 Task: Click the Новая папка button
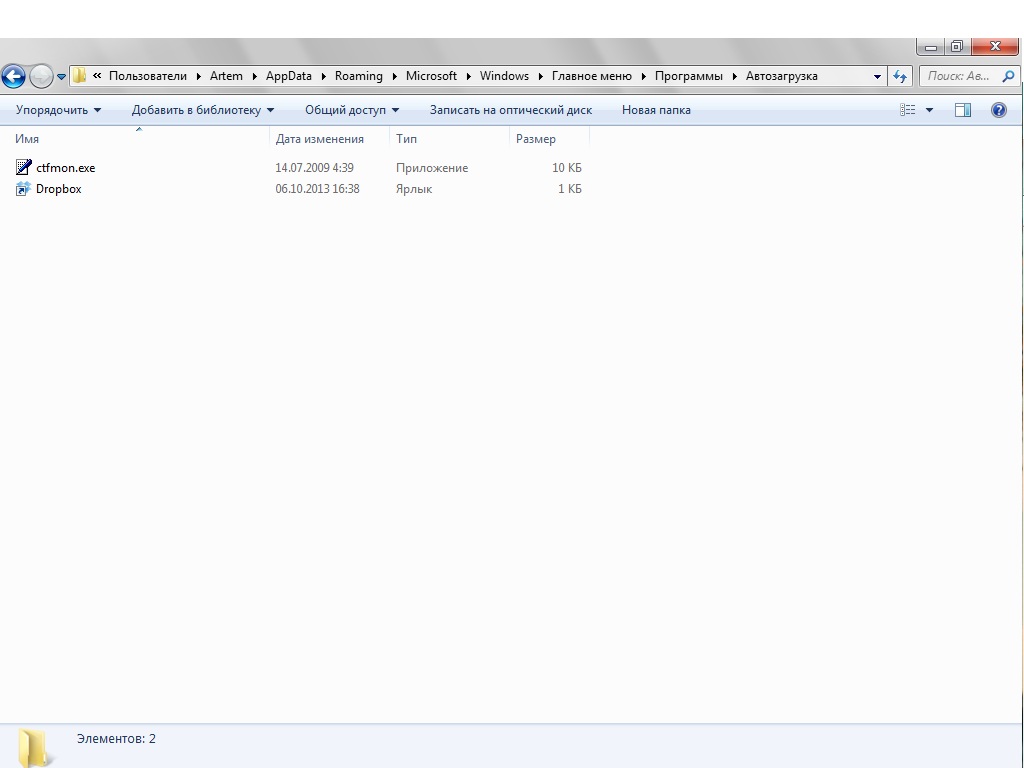tap(656, 110)
